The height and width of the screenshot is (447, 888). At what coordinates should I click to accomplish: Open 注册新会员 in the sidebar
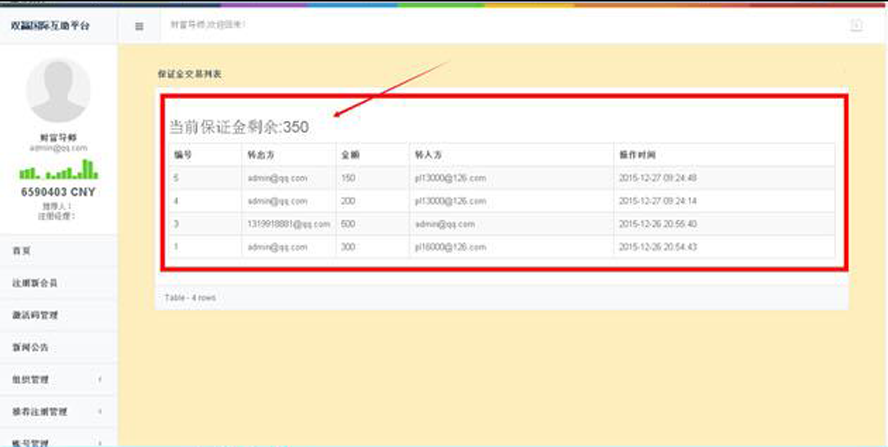point(59,283)
